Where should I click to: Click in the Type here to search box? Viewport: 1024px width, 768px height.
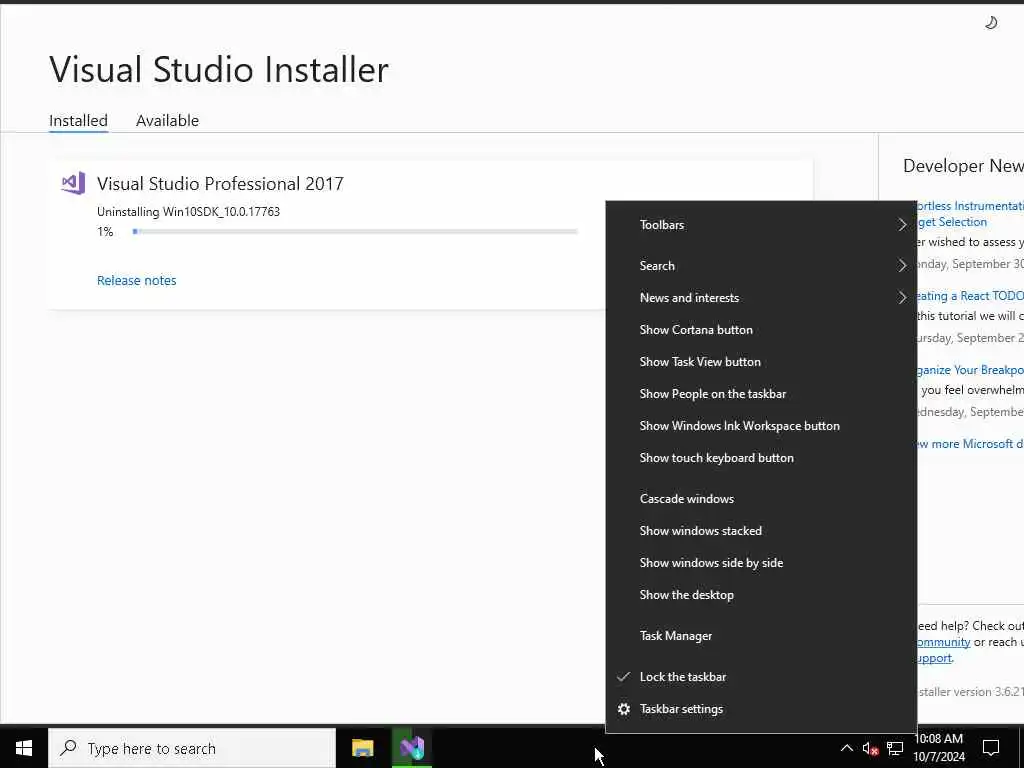tap(192, 748)
